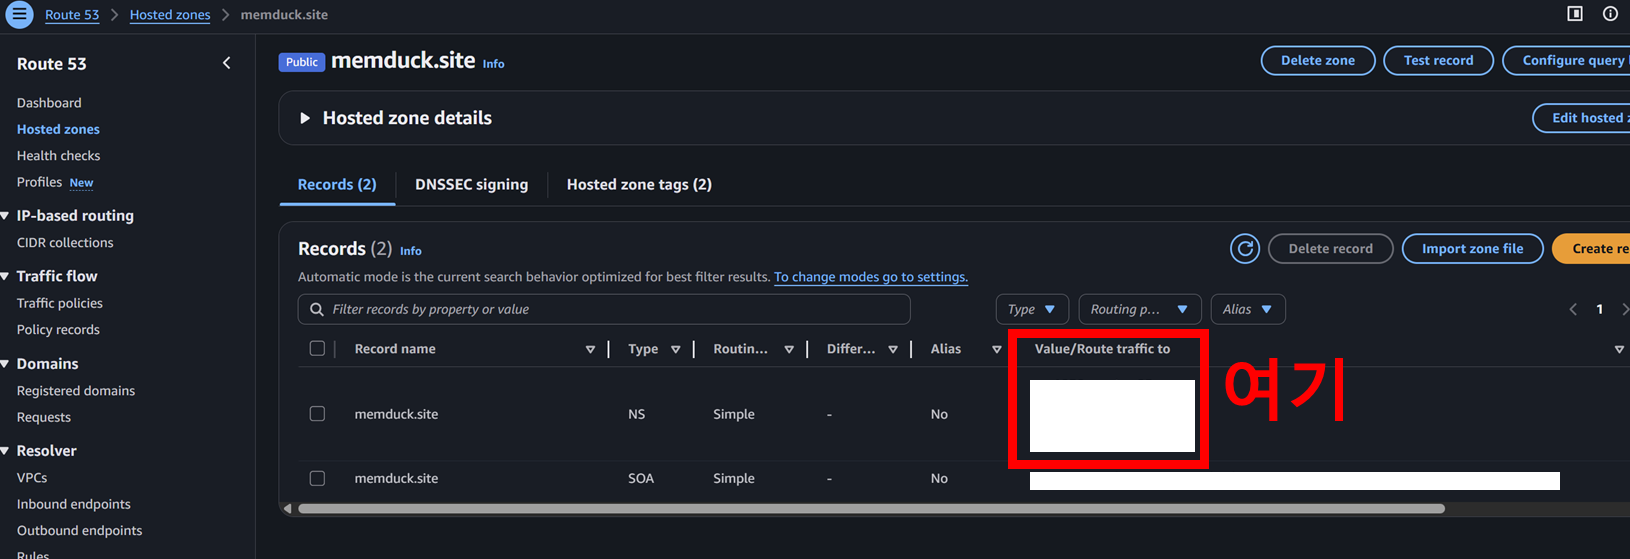
Task: Open the Type filter dropdown
Action: pos(1032,309)
